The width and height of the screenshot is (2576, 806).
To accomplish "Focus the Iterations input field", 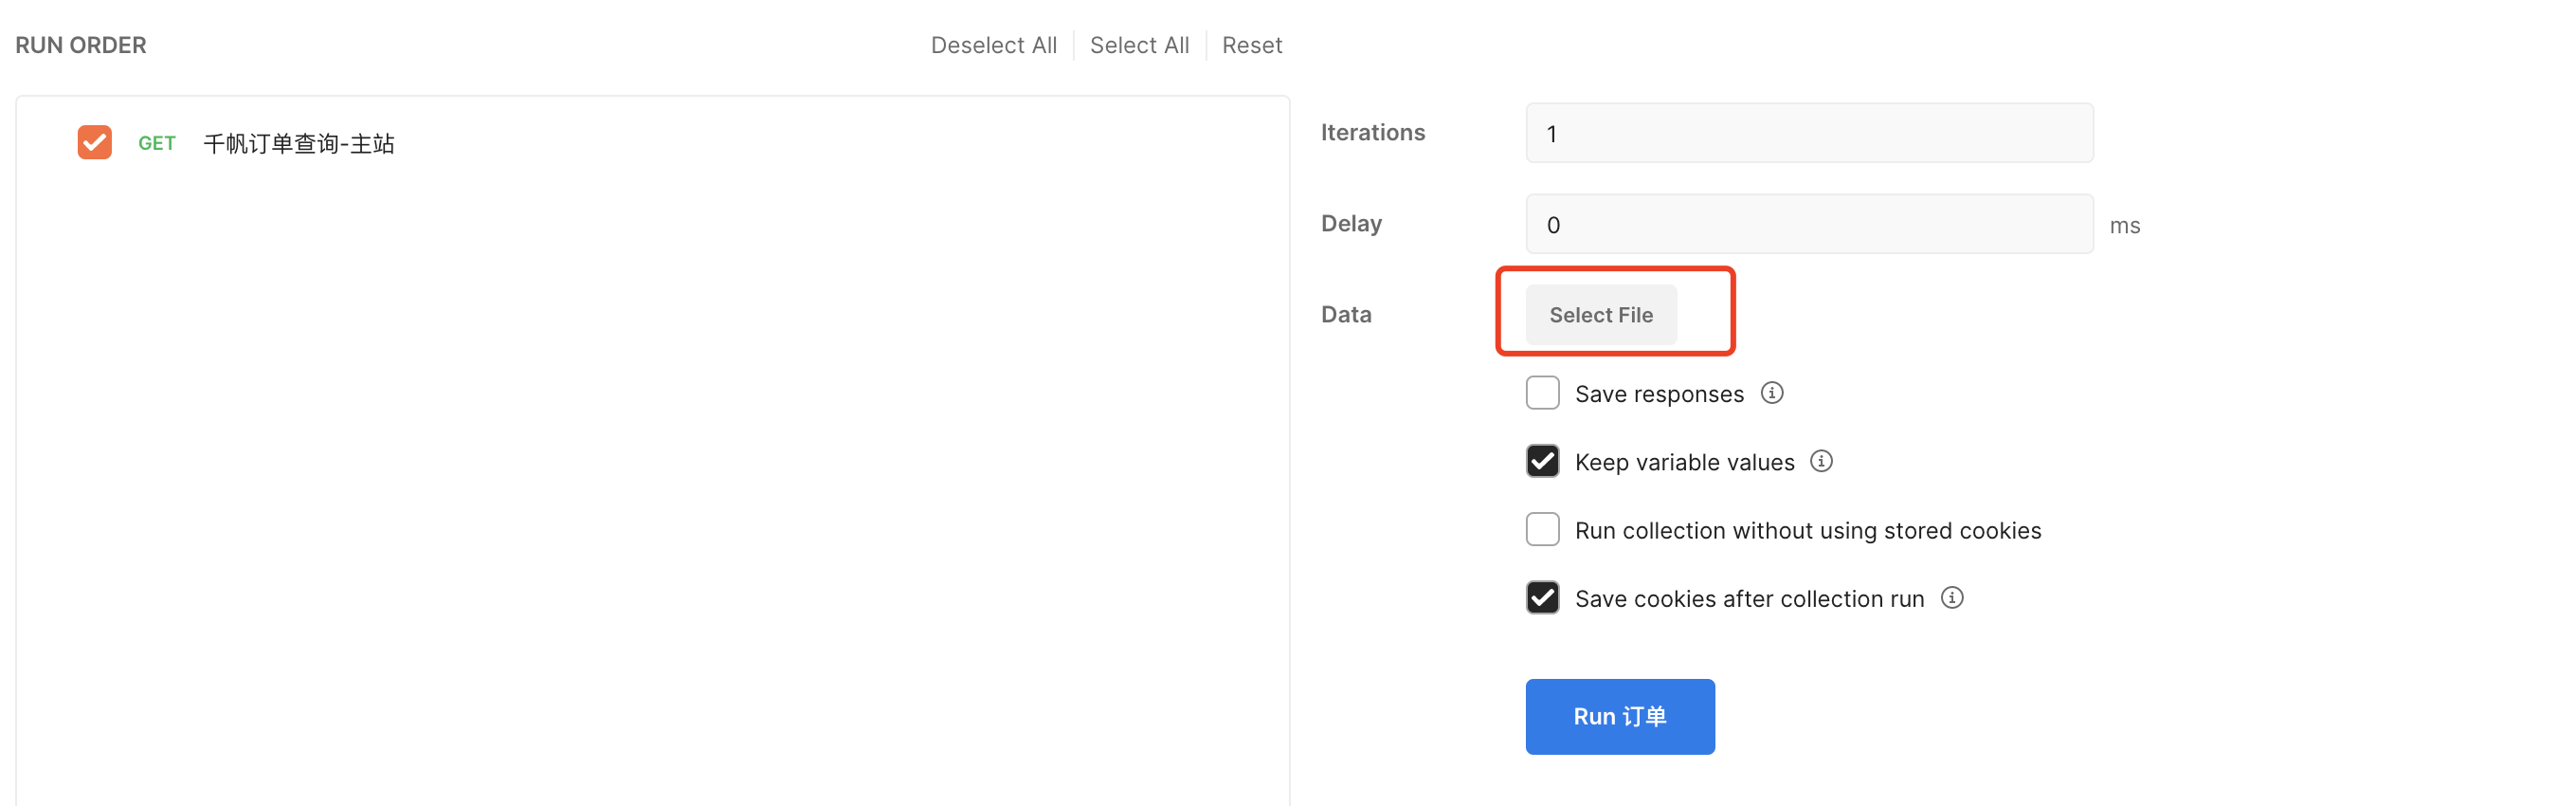I will pos(1808,133).
